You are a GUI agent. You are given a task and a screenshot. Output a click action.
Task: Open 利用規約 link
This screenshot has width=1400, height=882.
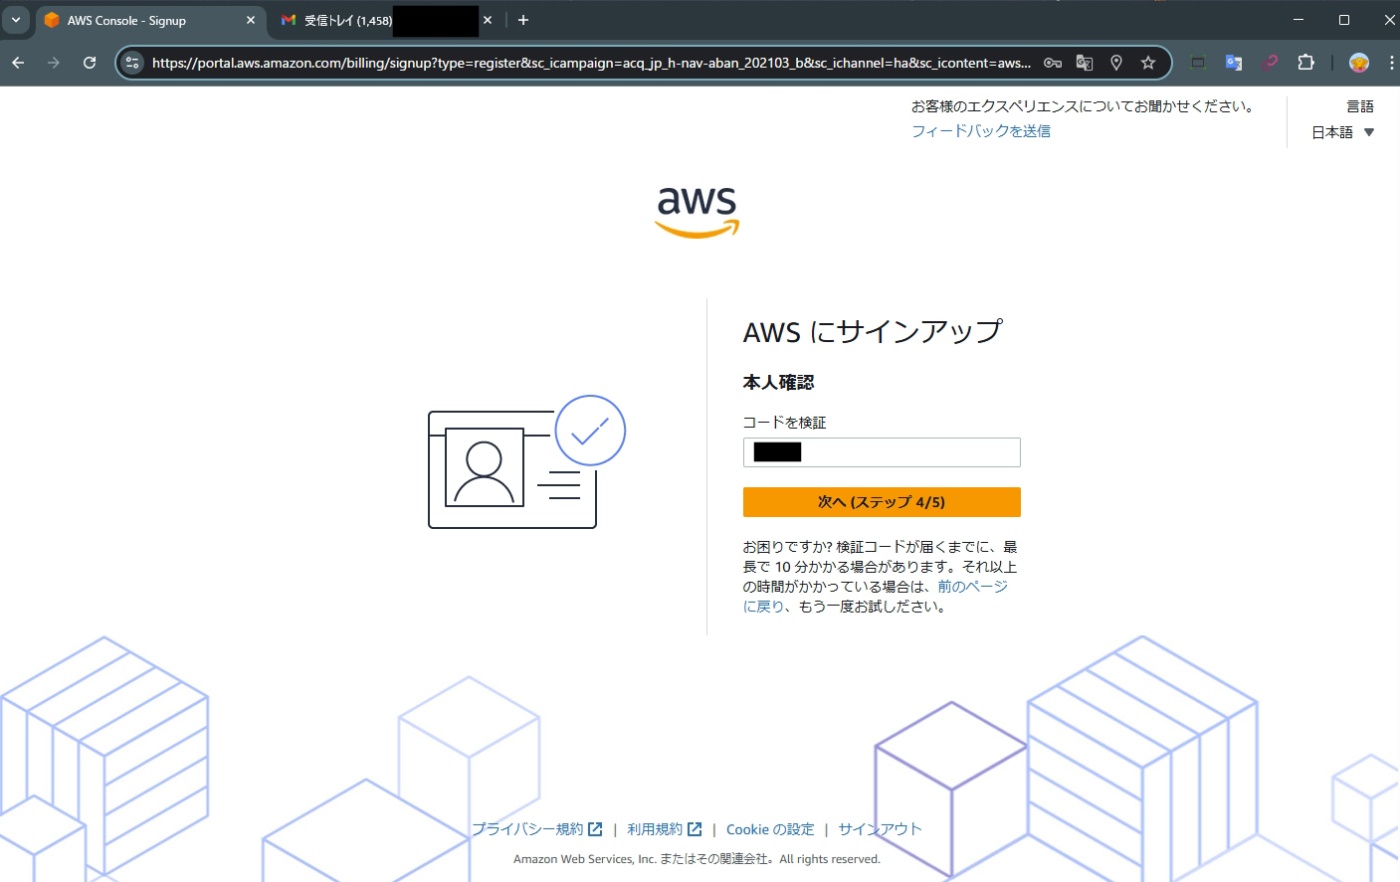click(x=664, y=829)
